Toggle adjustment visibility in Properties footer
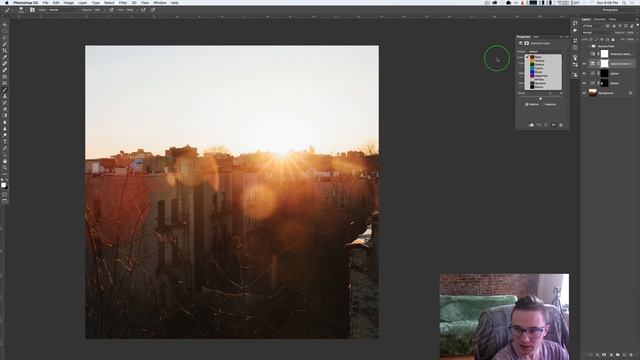Screen dimensions: 640x360 click(553, 125)
